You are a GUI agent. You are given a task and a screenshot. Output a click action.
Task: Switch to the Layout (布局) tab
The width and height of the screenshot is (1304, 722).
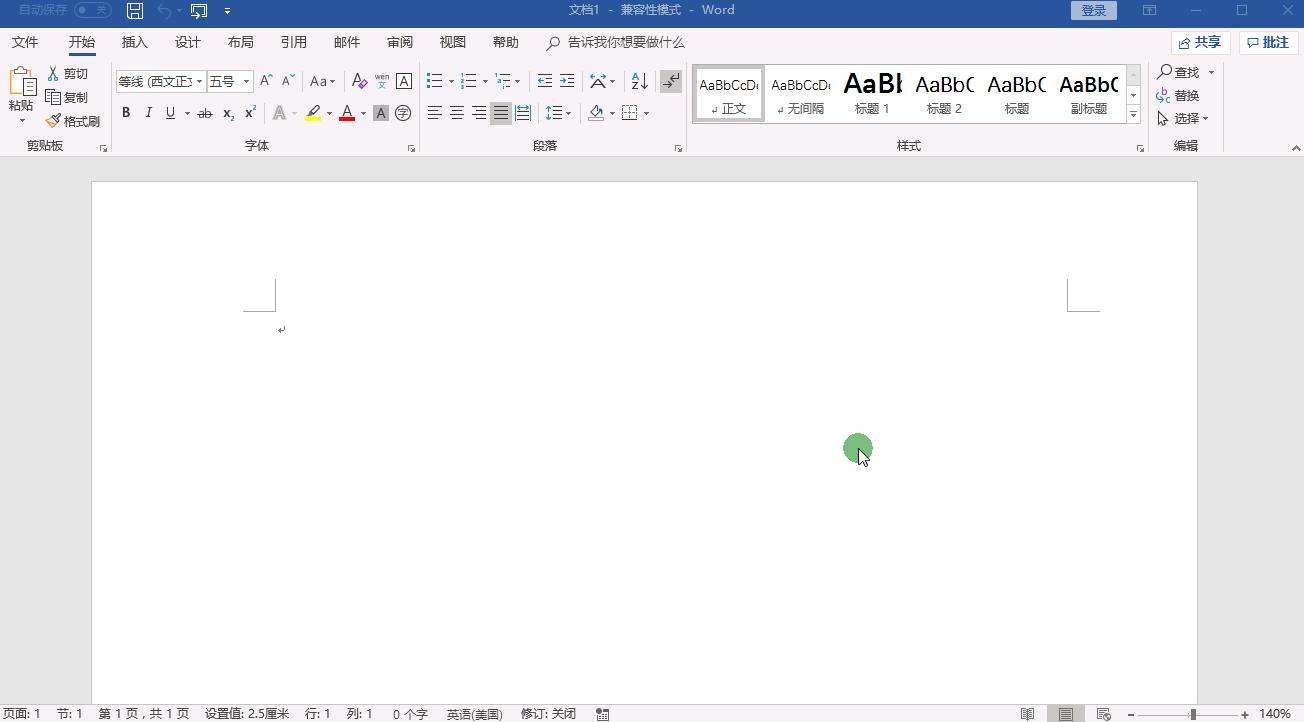[240, 42]
